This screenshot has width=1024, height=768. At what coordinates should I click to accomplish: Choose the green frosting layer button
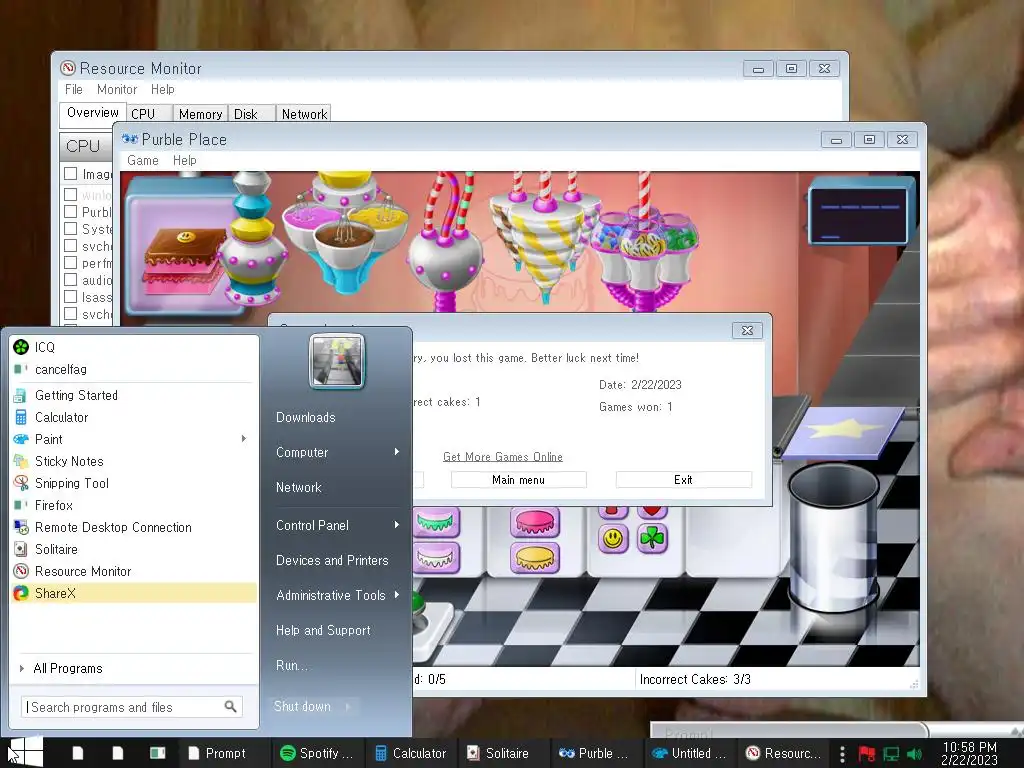pyautogui.click(x=435, y=522)
